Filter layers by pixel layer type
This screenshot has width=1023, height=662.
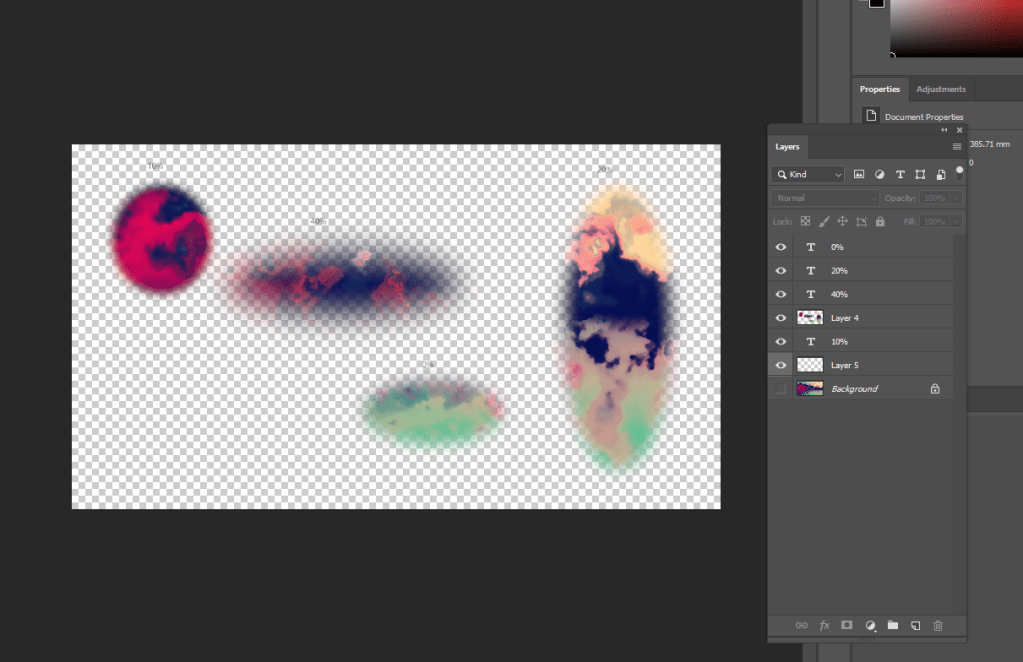click(x=859, y=174)
